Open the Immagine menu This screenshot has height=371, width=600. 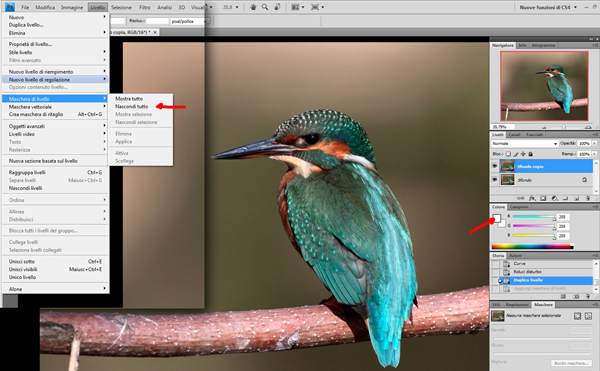[72, 7]
